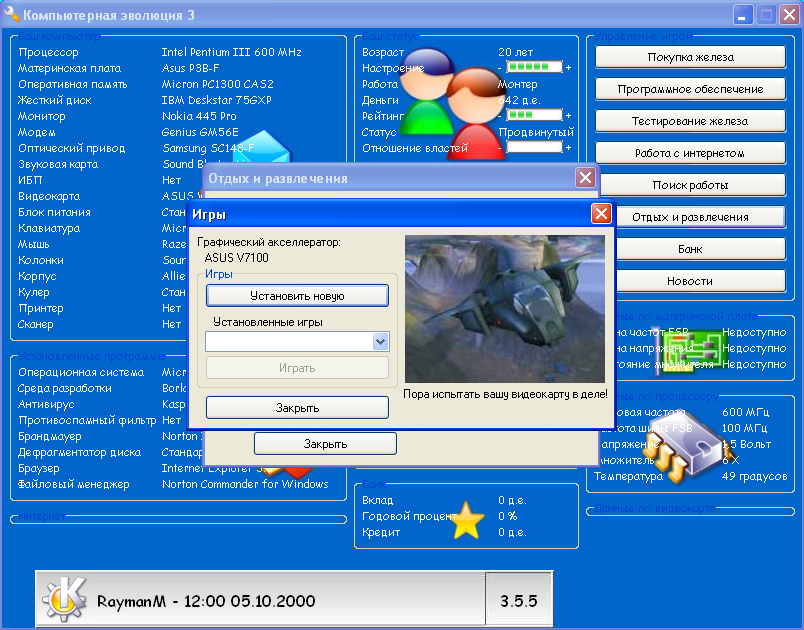
Task: Click the greyed Играть button
Action: pyautogui.click(x=297, y=368)
